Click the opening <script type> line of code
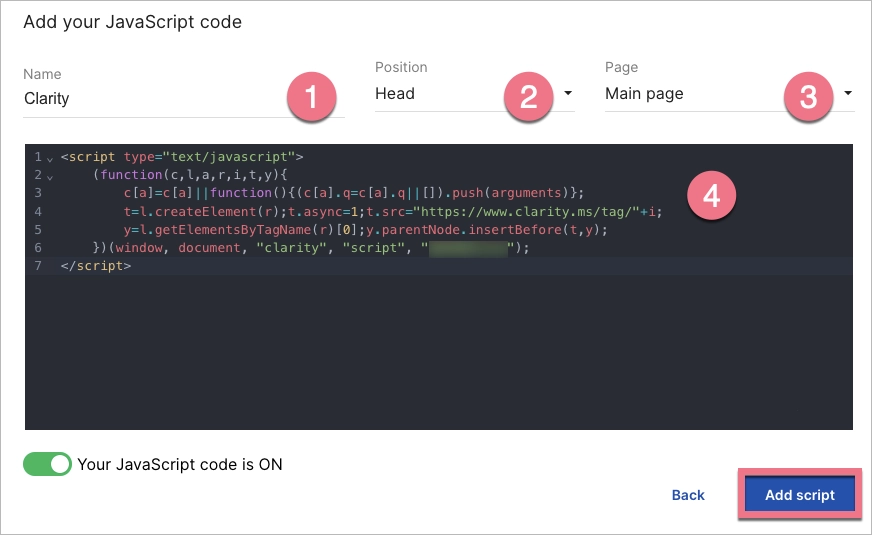Viewport: 872px width, 535px height. point(182,157)
